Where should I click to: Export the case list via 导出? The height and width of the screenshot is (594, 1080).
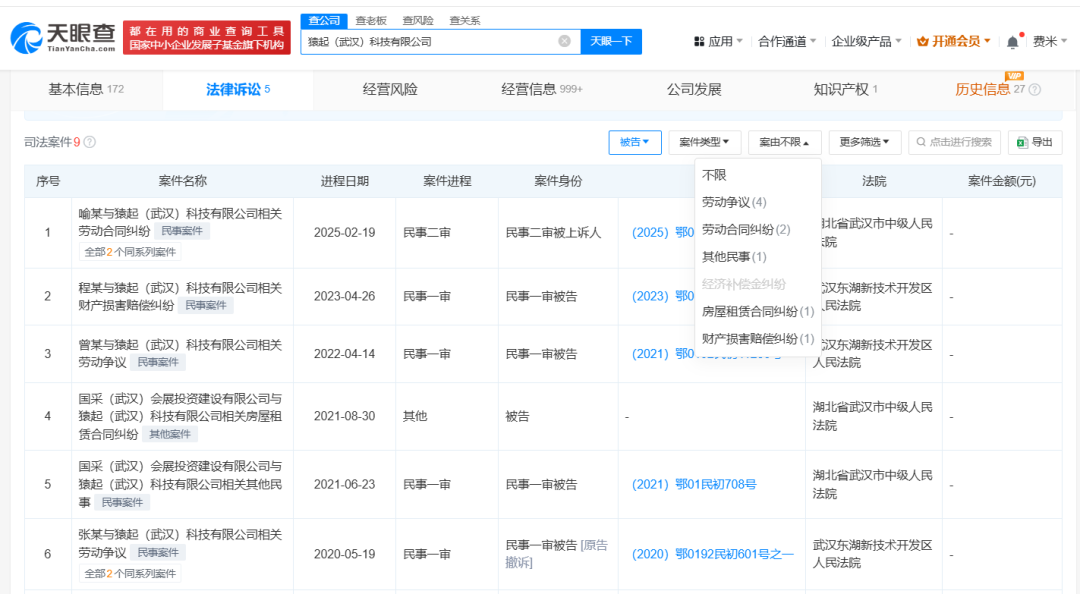click(1035, 143)
